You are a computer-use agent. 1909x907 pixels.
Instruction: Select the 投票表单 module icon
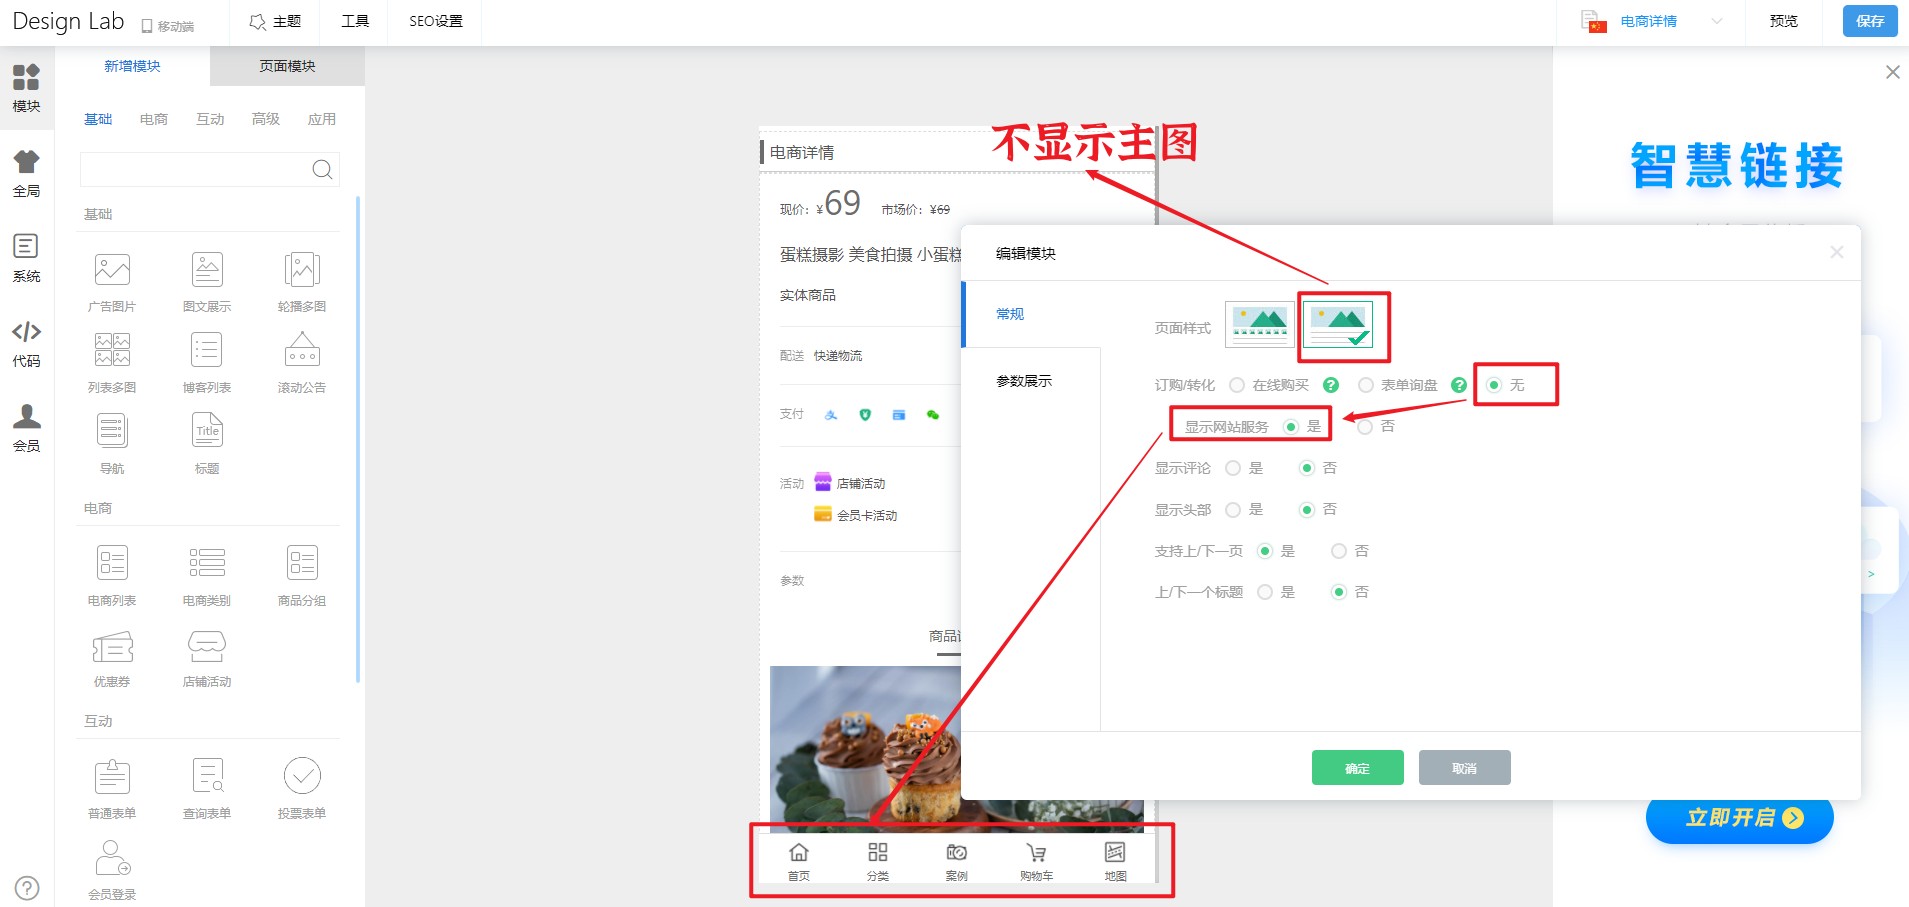[302, 776]
